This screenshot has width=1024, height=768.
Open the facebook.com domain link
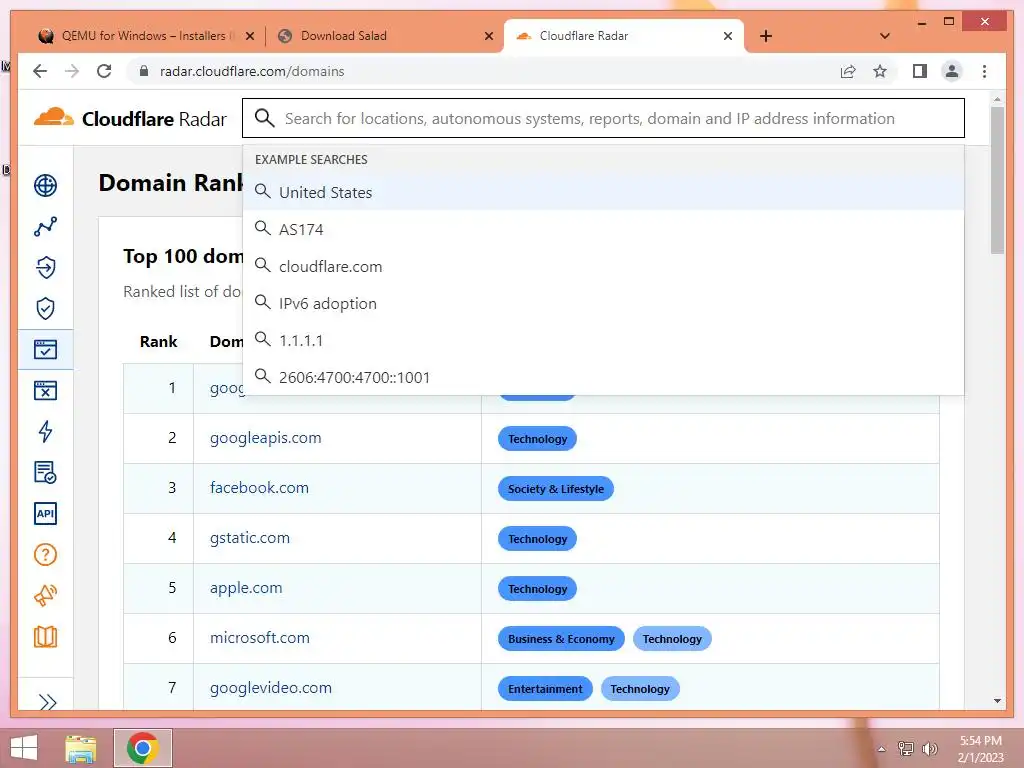pyautogui.click(x=259, y=487)
